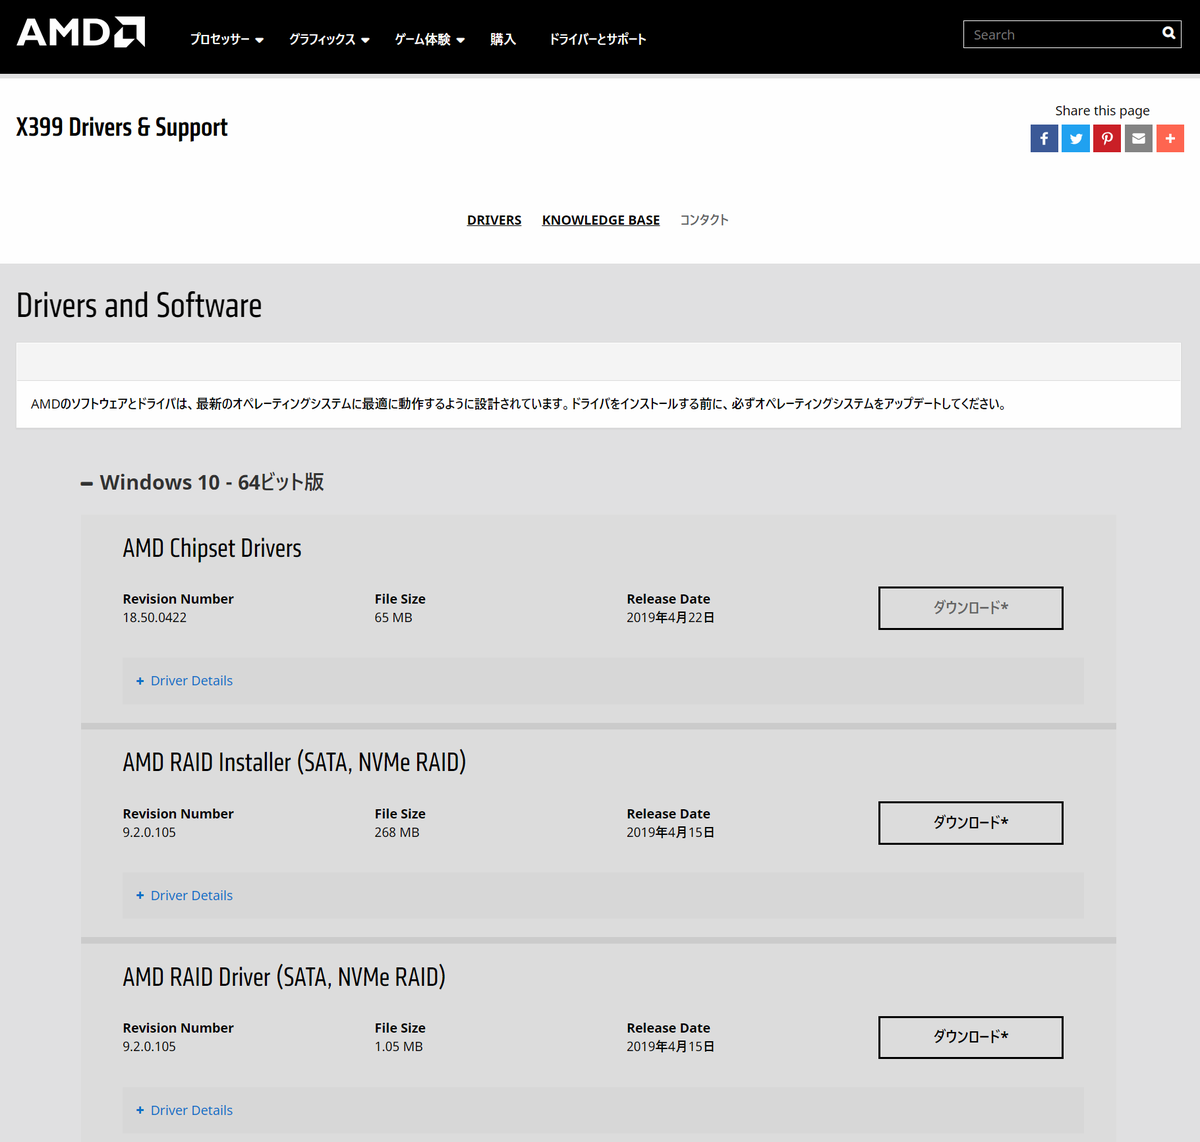Click the Drivers and Software heading

point(139,305)
